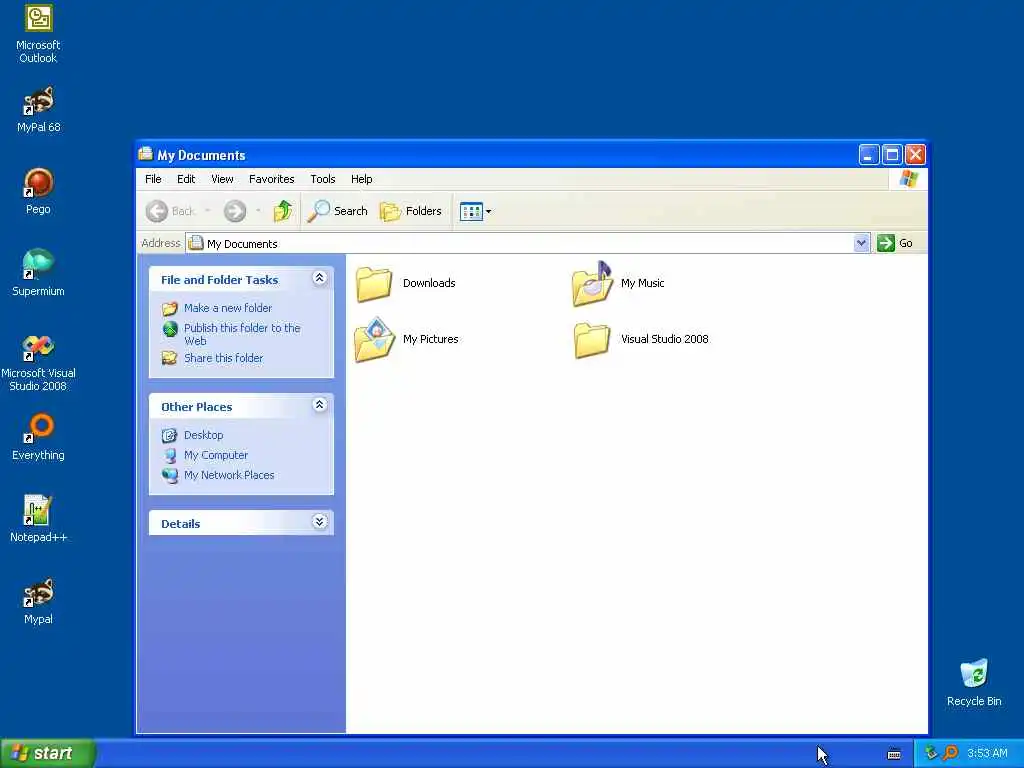Go to My Computer link
This screenshot has width=1024, height=768.
216,455
